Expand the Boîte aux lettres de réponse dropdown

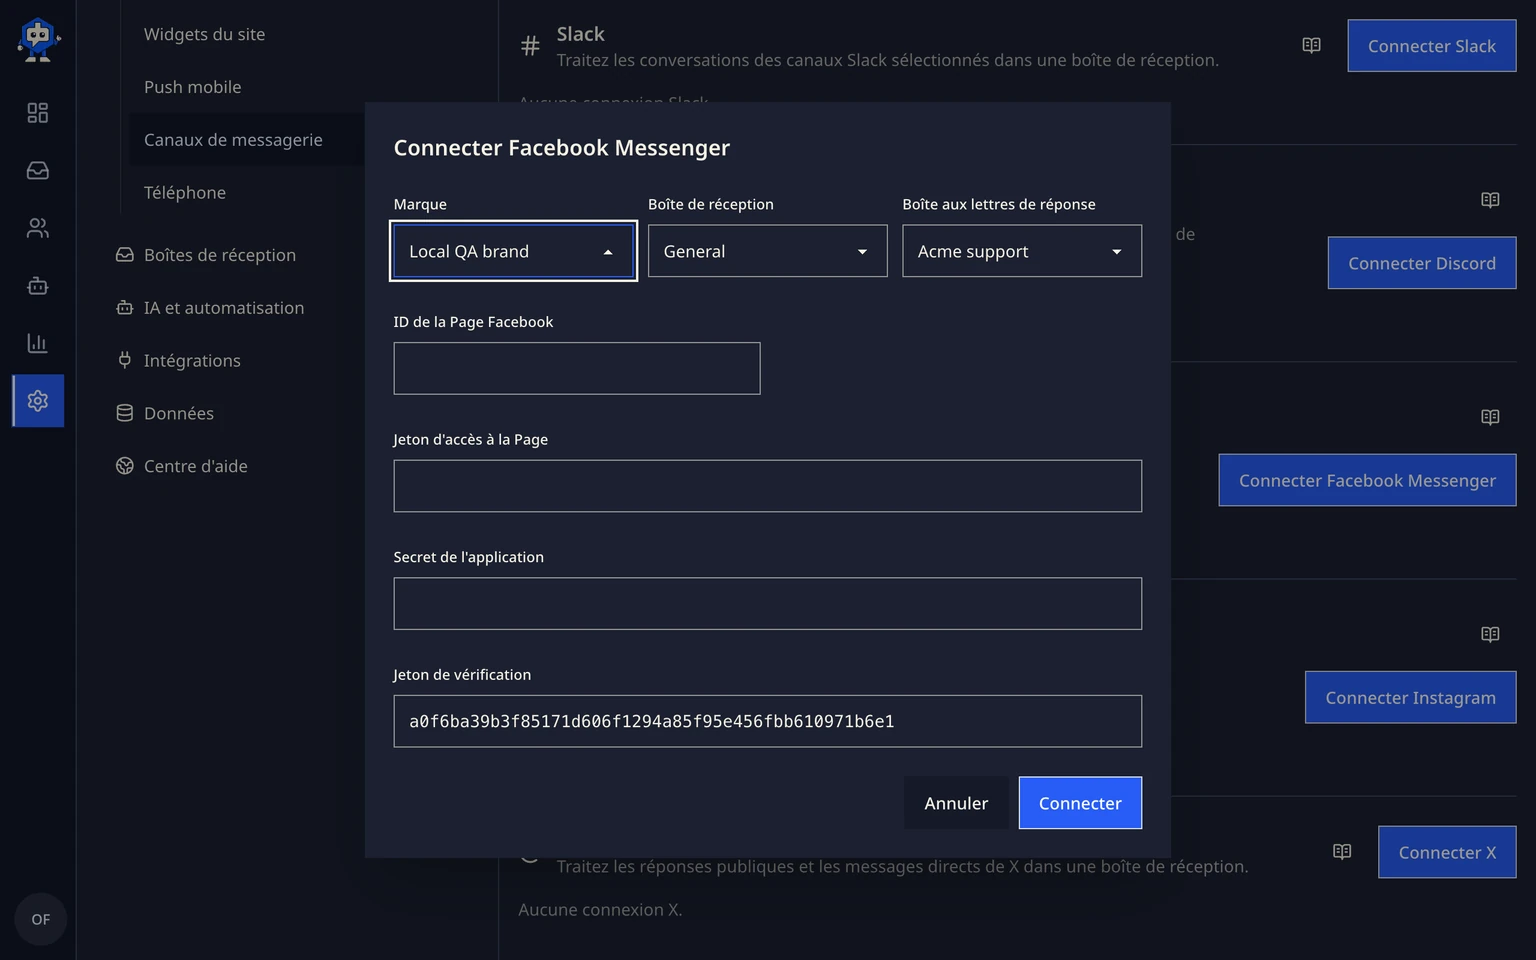(1022, 251)
